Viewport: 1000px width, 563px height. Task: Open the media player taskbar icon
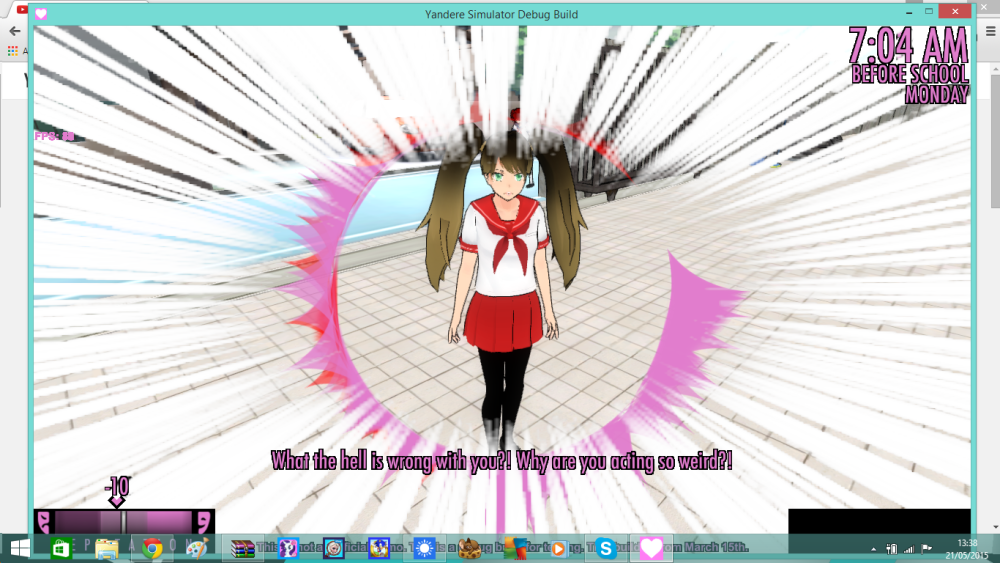[x=559, y=548]
